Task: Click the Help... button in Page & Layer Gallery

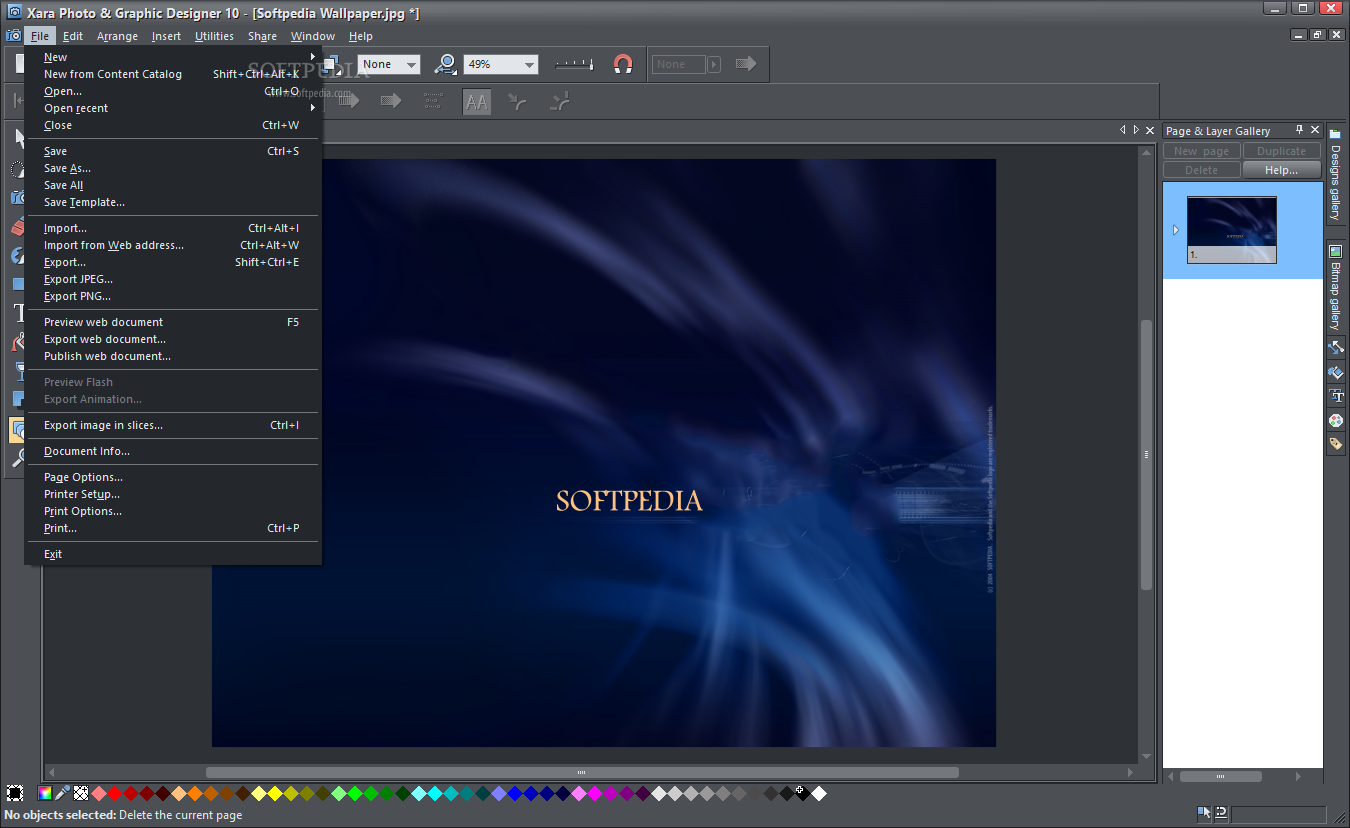Action: (1281, 170)
